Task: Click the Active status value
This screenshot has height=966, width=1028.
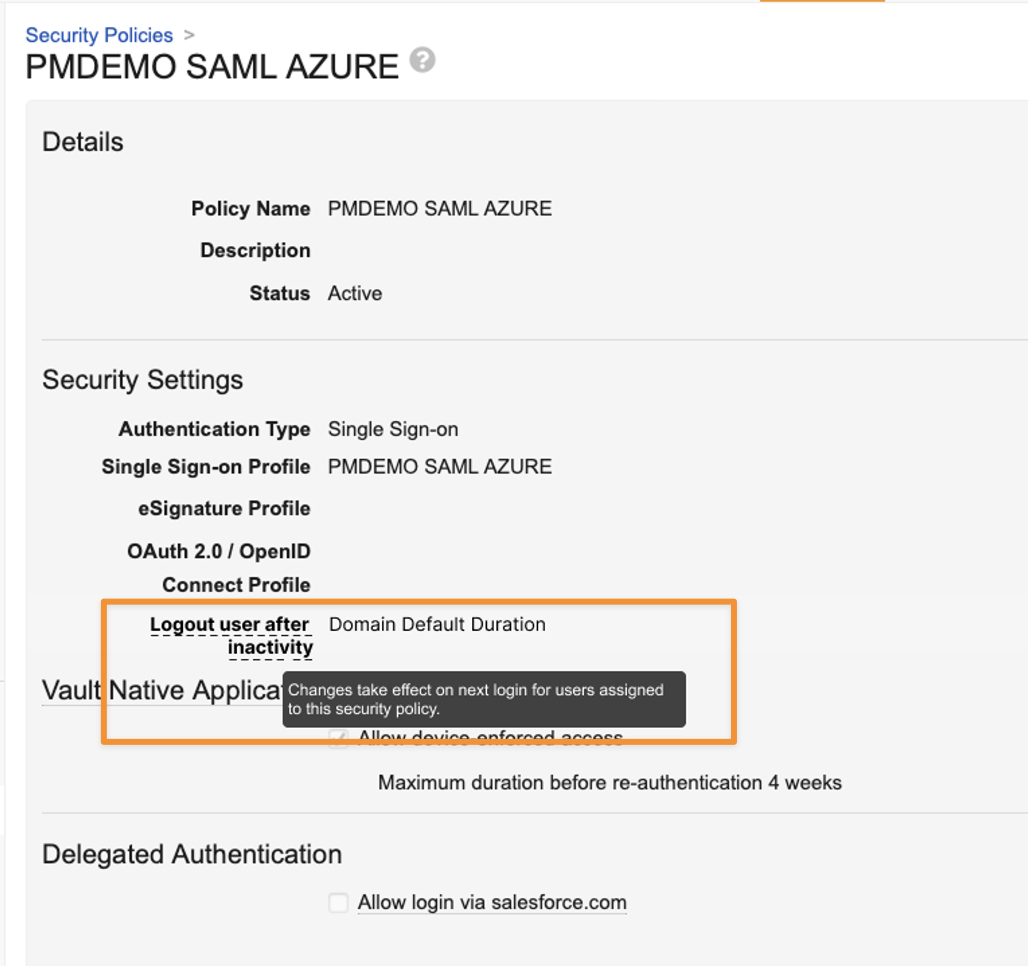Action: [355, 294]
